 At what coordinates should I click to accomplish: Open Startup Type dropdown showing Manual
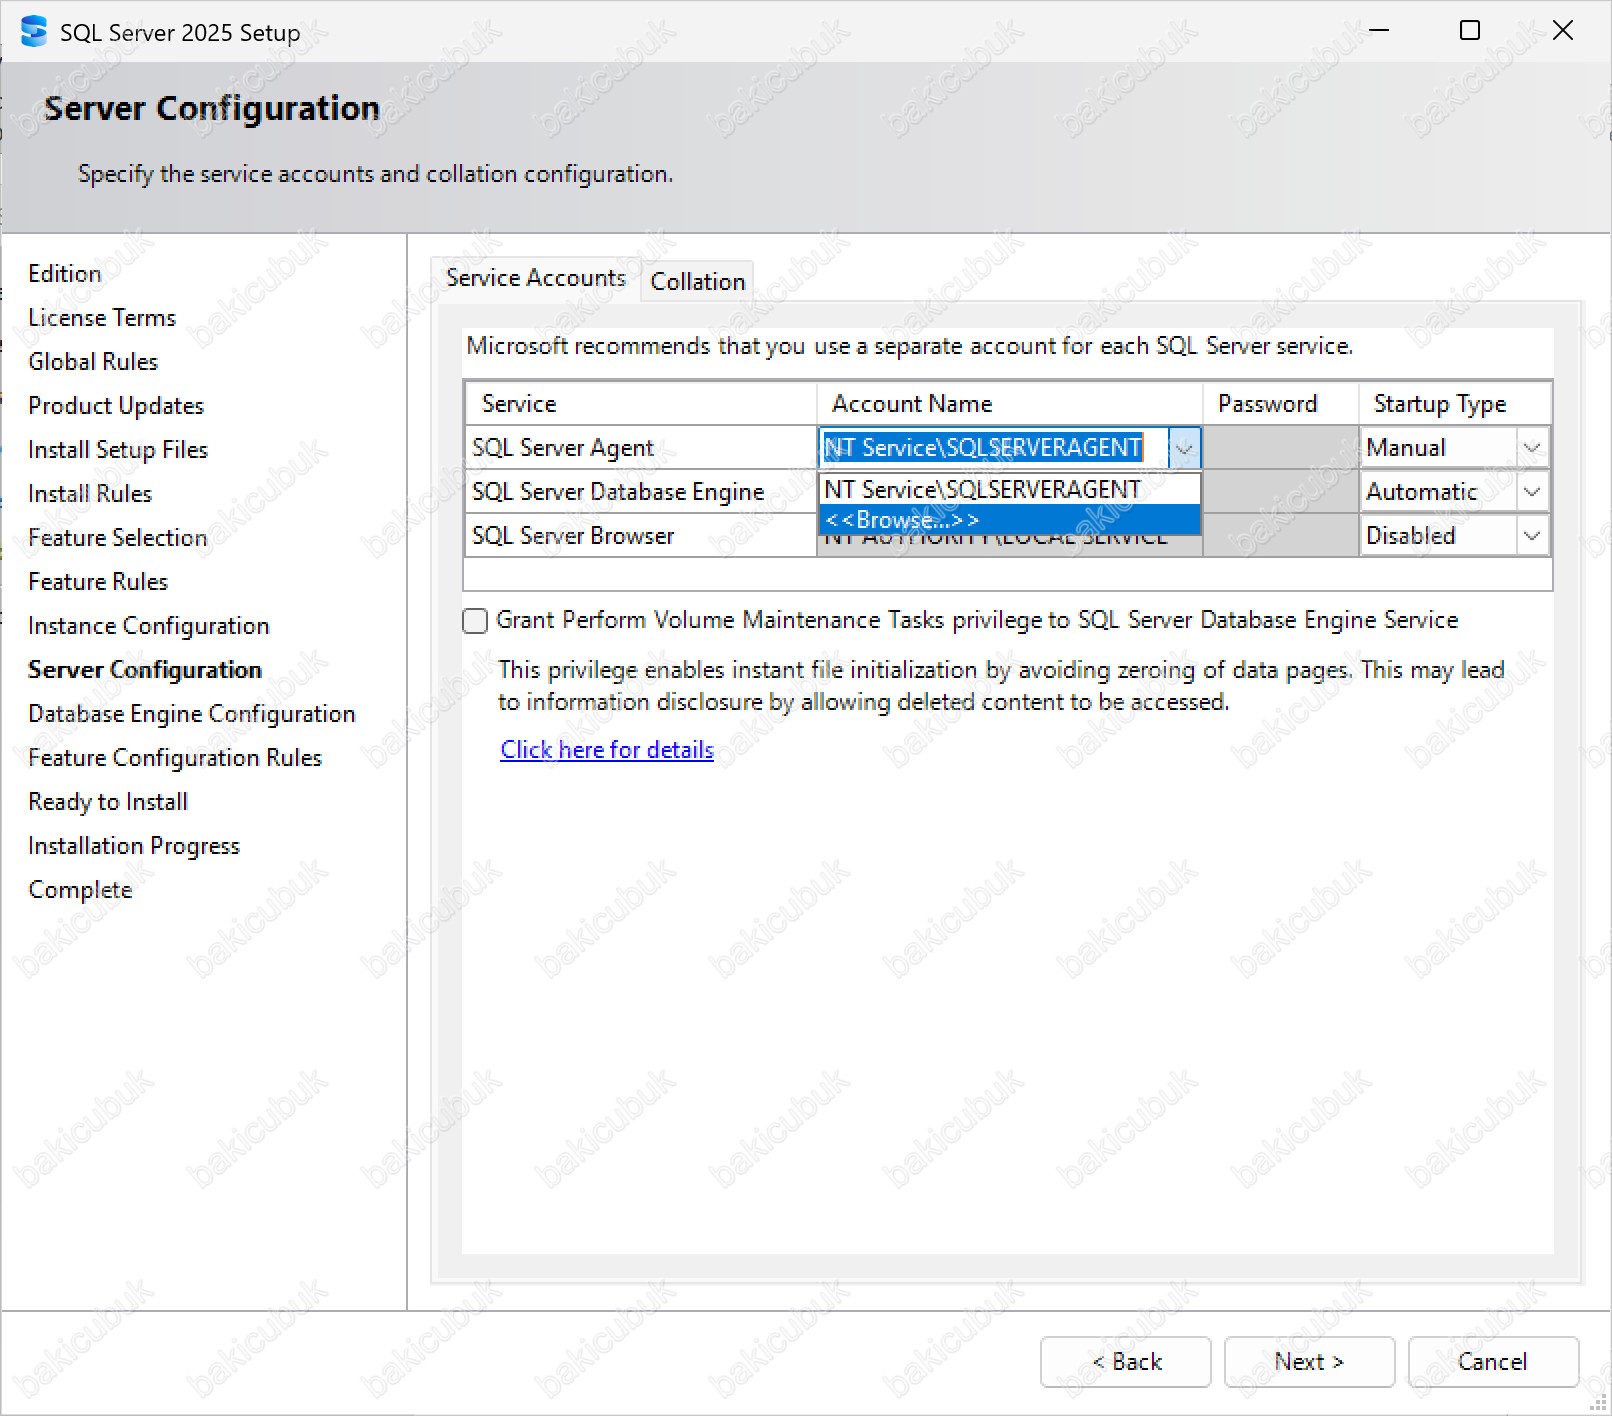(1531, 448)
